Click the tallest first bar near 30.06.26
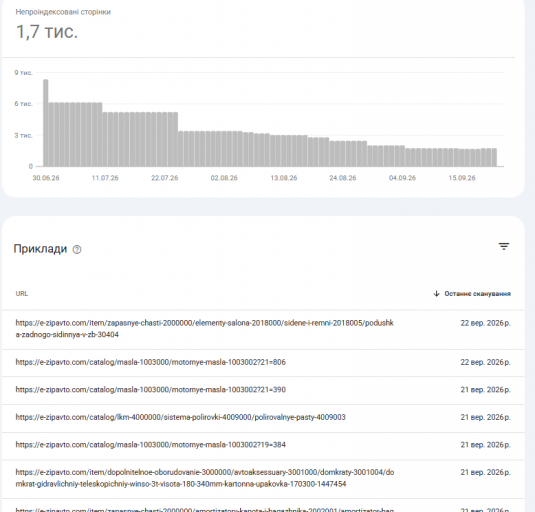535x512 pixels. tap(46, 123)
